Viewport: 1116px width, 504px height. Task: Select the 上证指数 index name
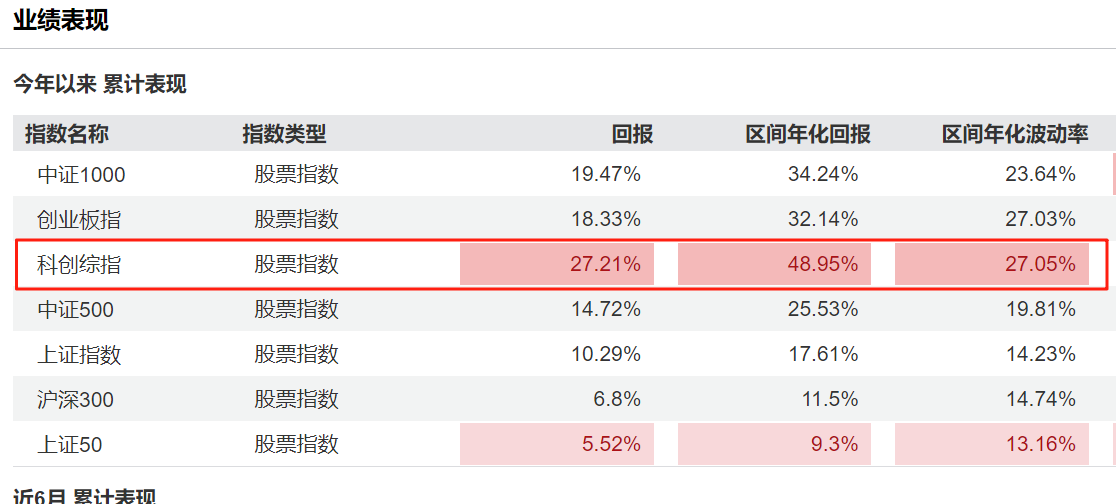point(79,355)
